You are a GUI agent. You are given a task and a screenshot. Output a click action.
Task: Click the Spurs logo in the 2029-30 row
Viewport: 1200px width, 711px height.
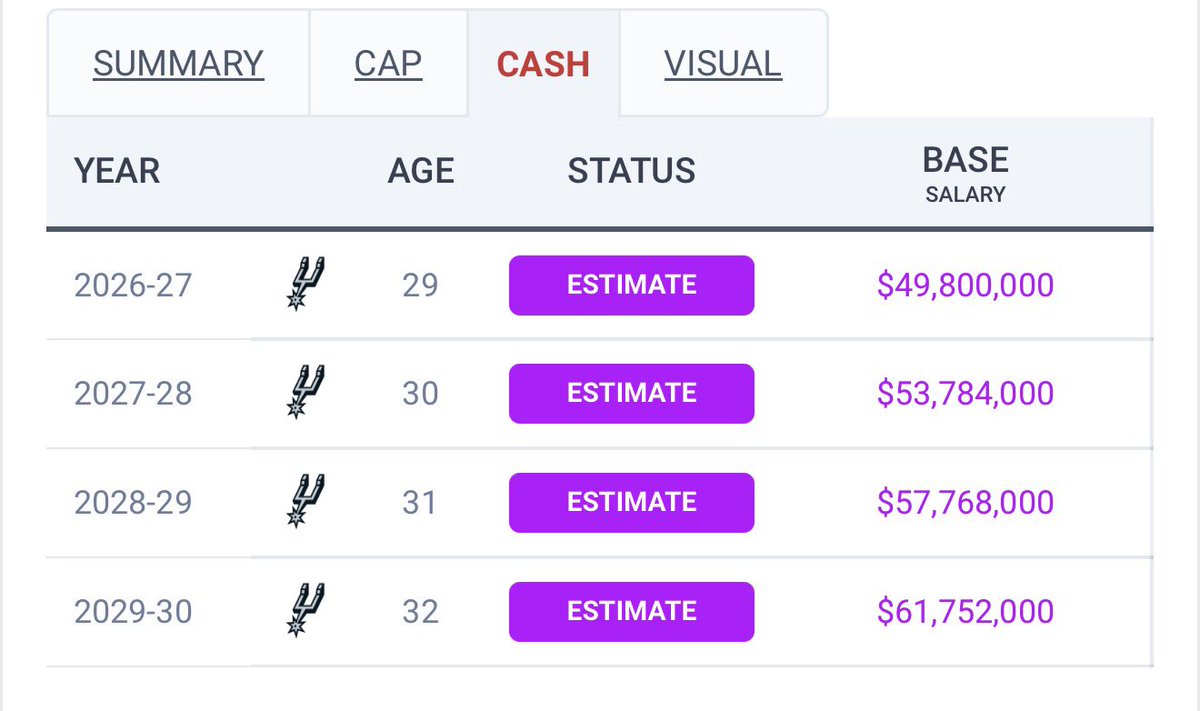(302, 610)
